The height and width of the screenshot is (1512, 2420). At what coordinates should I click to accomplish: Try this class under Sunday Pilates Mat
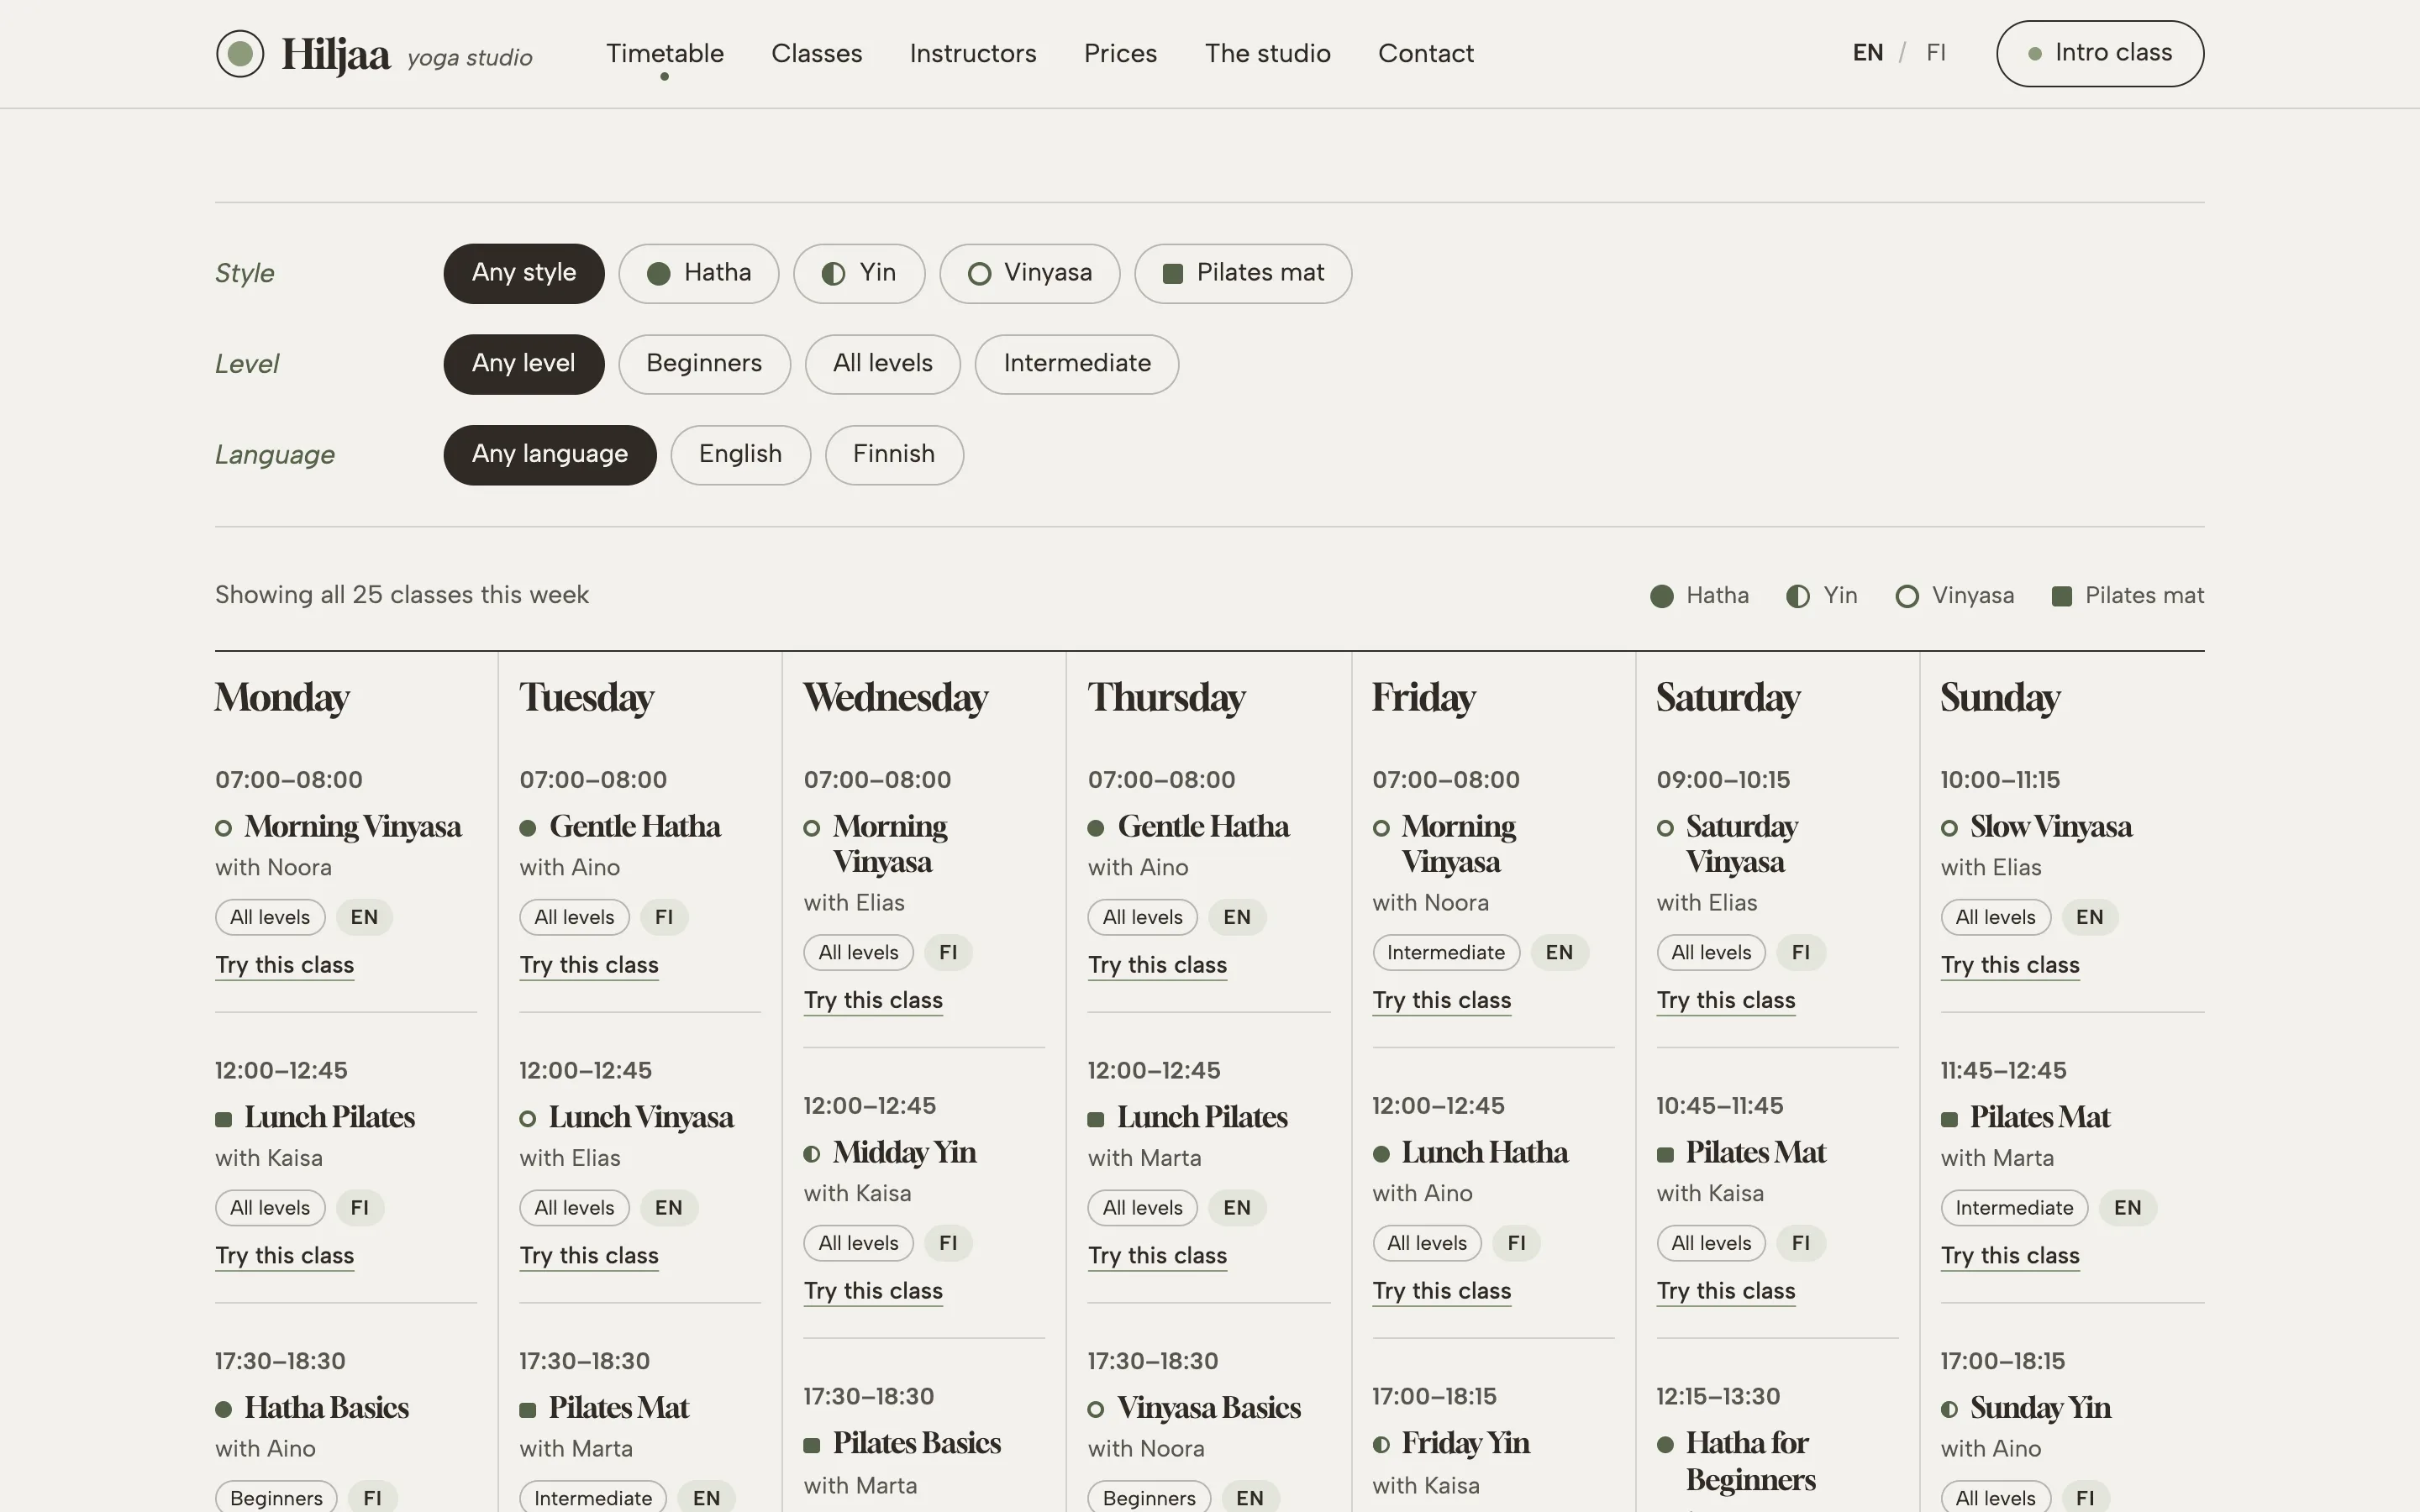[x=2010, y=1257]
